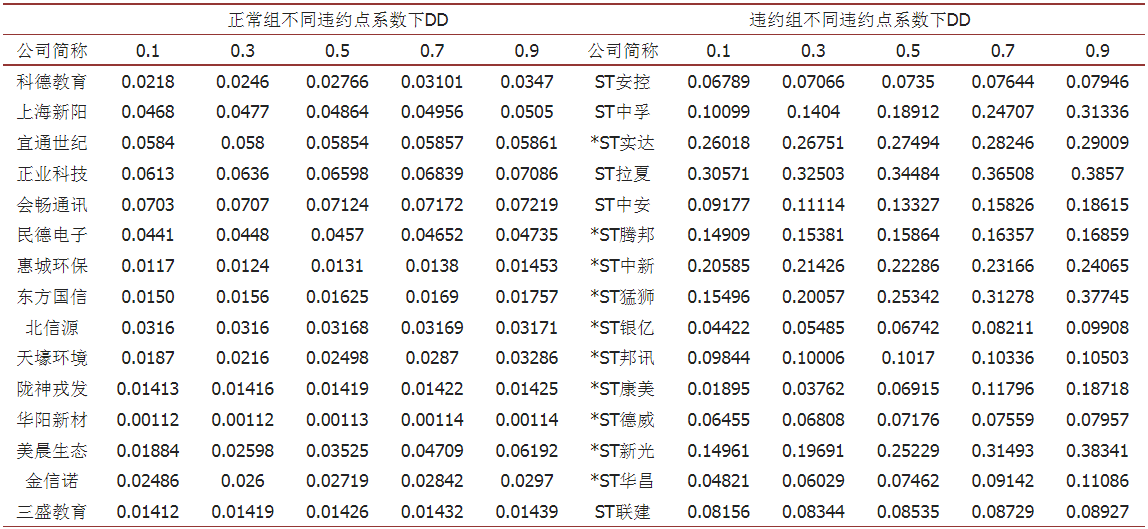
Task: Click the ST中安 row label
Action: 622,205
